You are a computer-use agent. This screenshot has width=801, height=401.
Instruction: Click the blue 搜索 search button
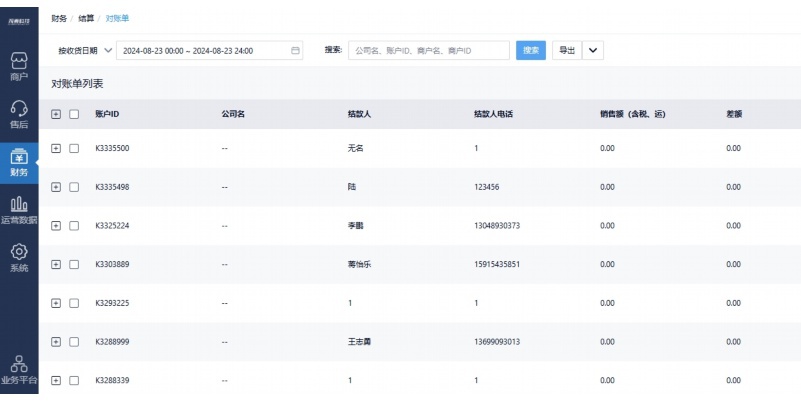tap(531, 50)
